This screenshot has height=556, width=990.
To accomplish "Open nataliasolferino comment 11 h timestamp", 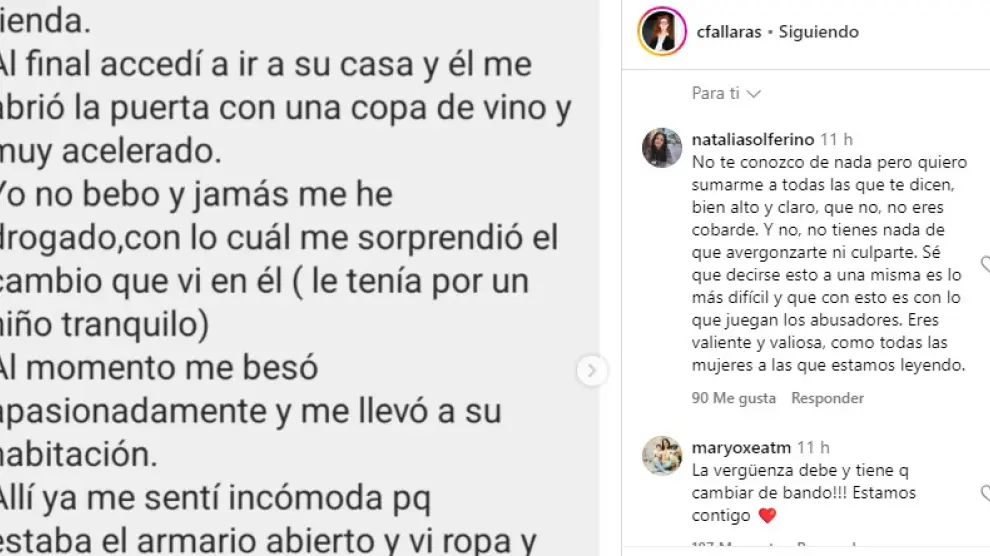I will (837, 139).
